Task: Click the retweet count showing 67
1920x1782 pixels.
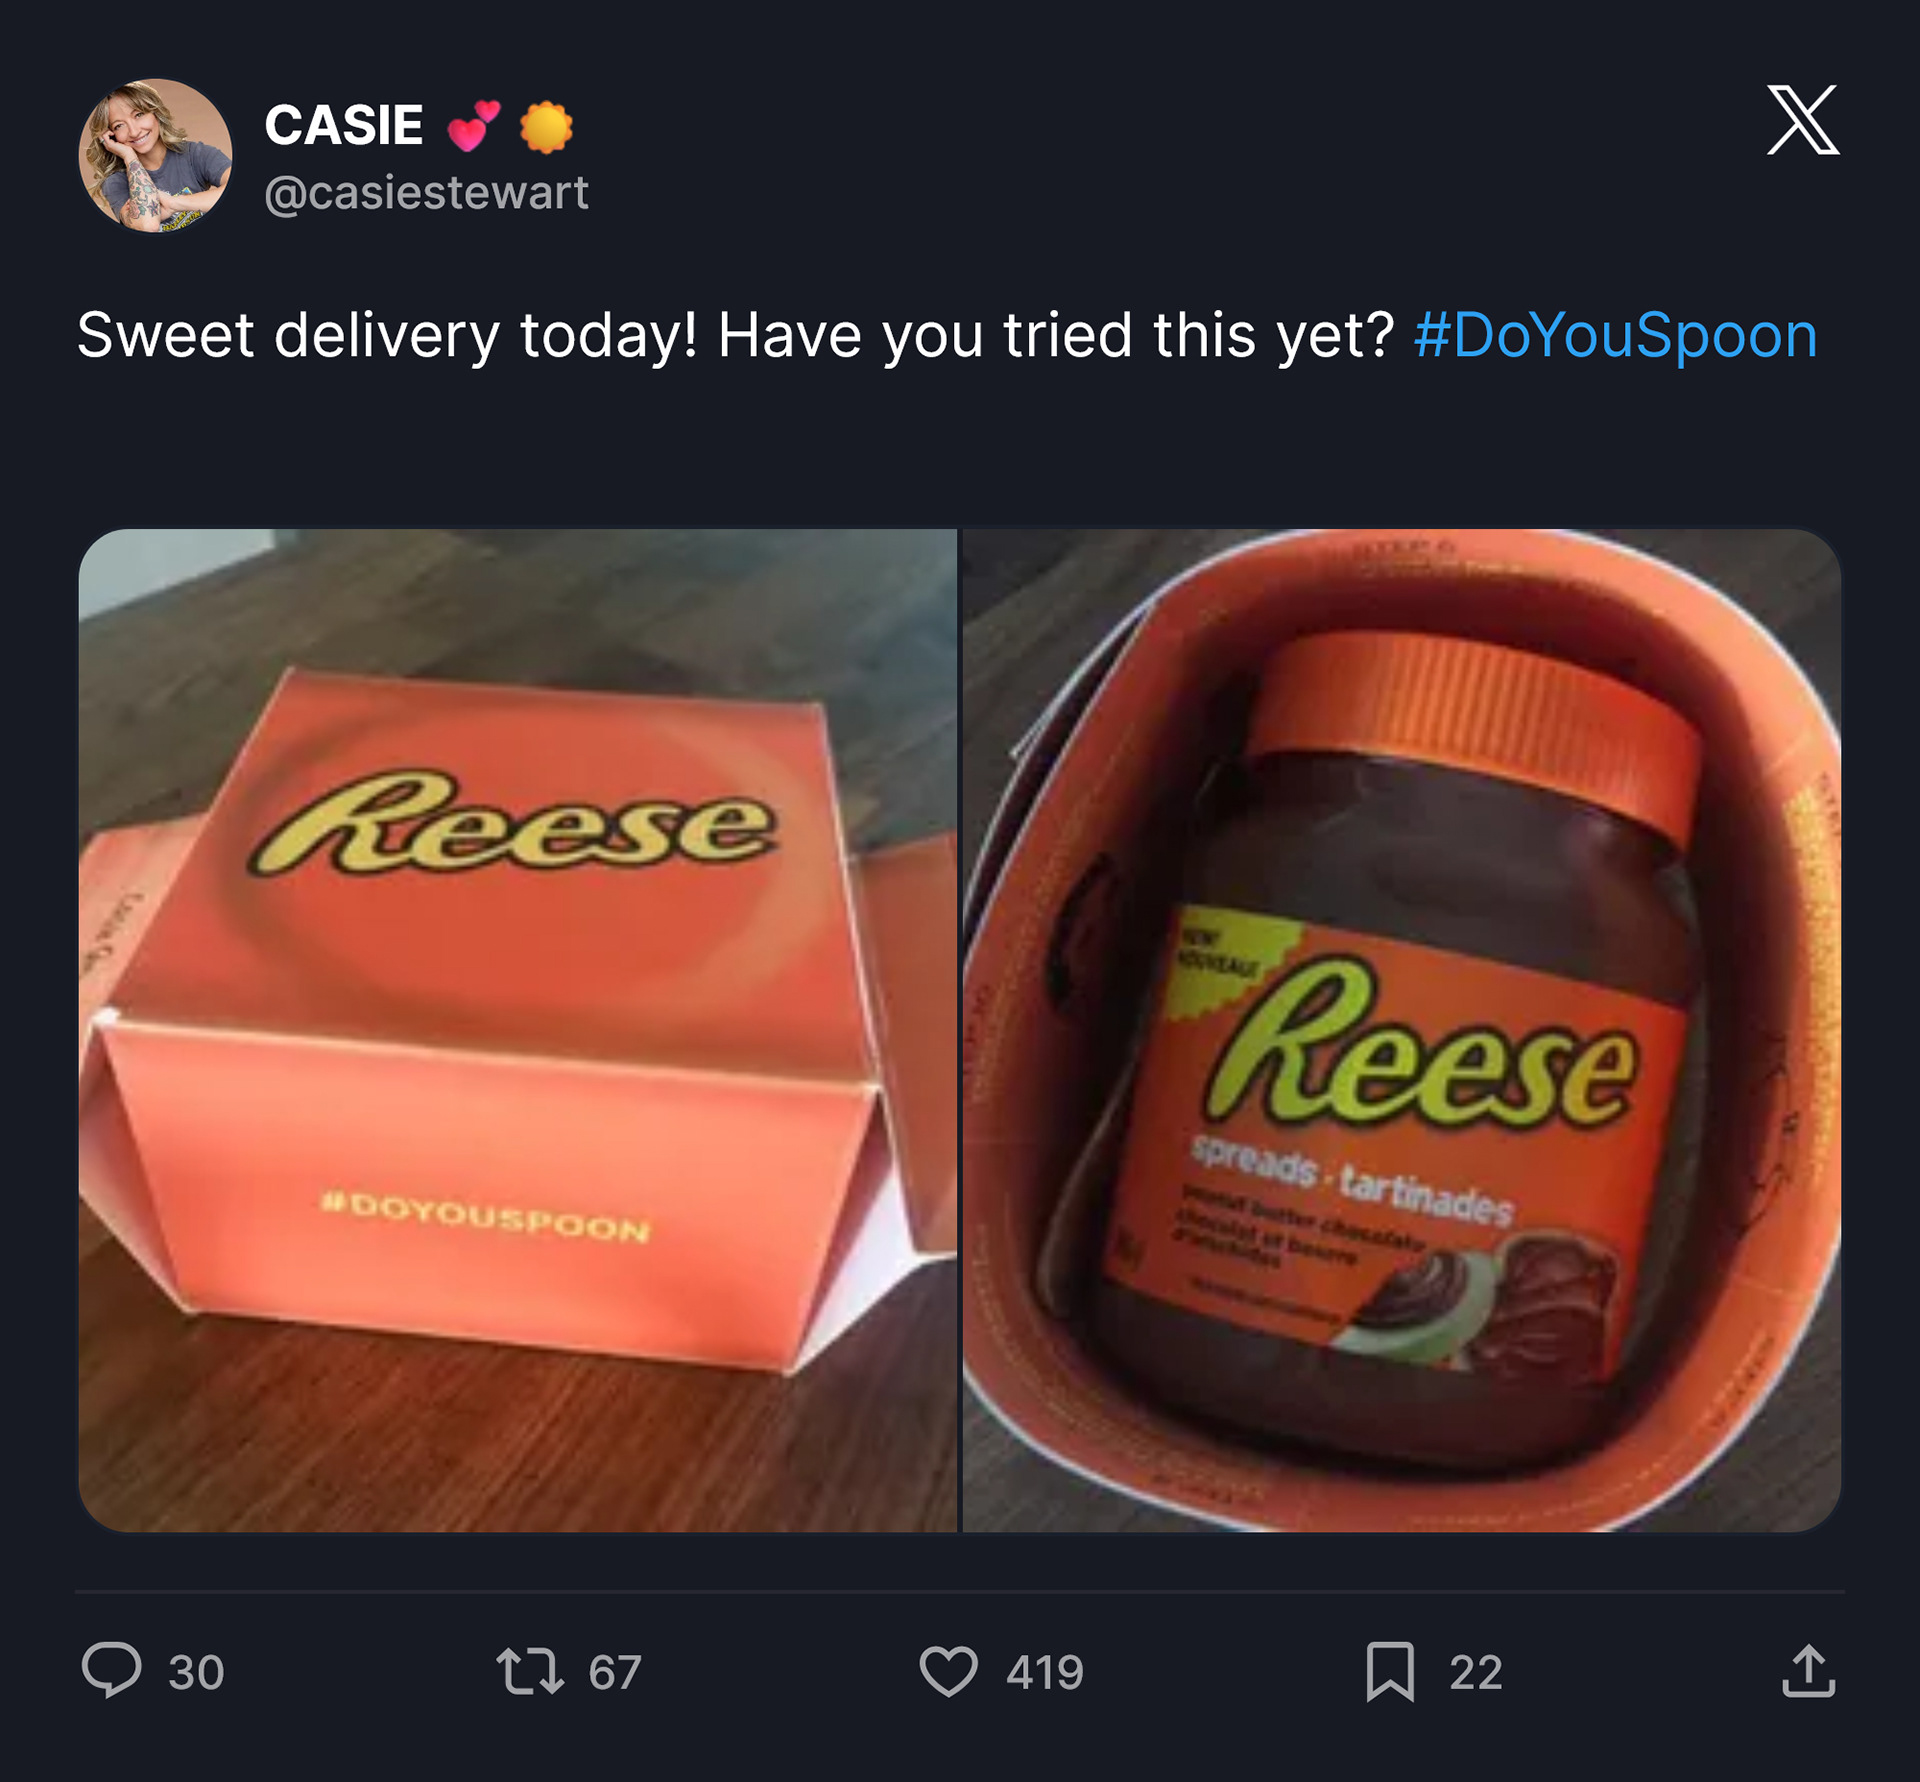Action: point(614,1673)
